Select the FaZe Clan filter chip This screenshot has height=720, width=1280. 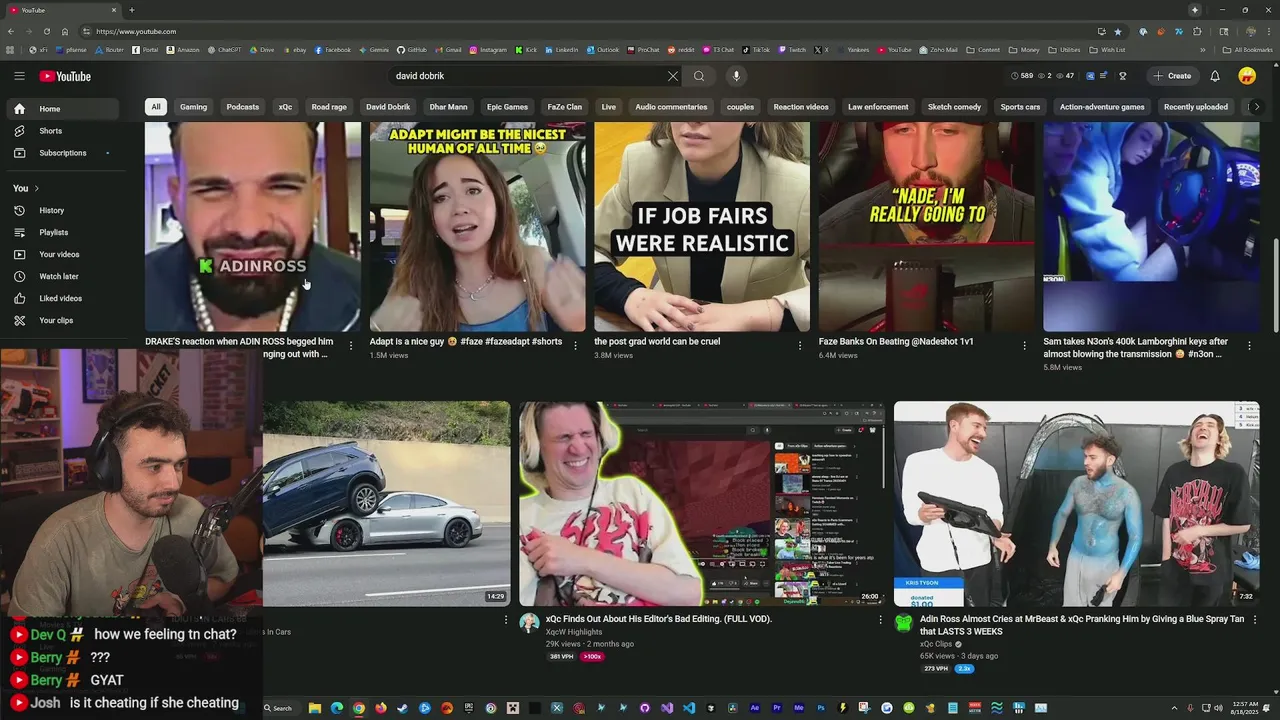pos(565,107)
